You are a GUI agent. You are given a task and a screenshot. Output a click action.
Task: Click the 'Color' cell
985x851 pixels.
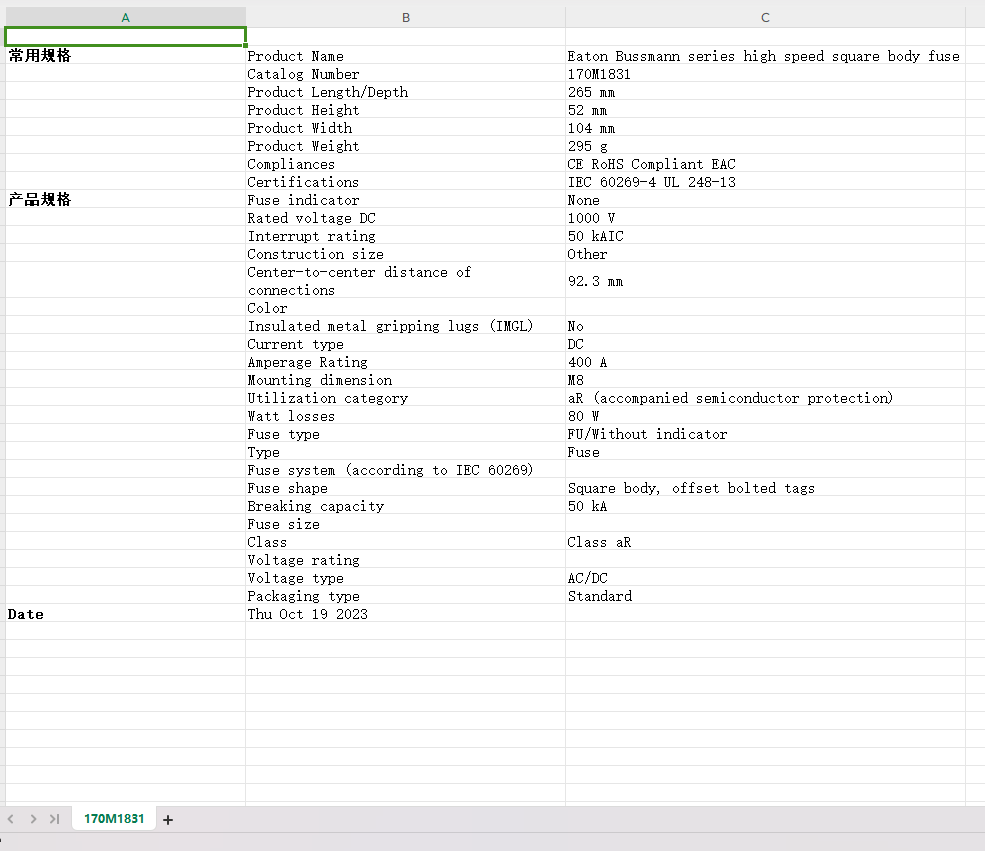pos(406,308)
